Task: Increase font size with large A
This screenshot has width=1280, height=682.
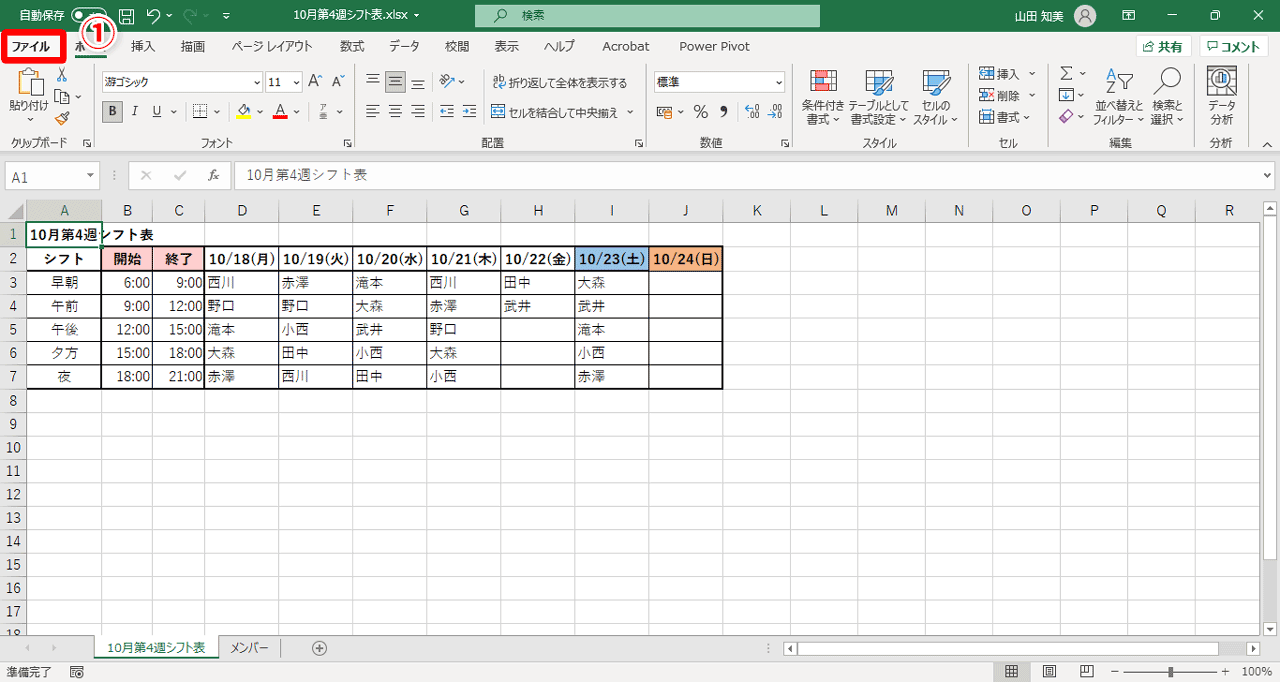Action: pyautogui.click(x=315, y=81)
